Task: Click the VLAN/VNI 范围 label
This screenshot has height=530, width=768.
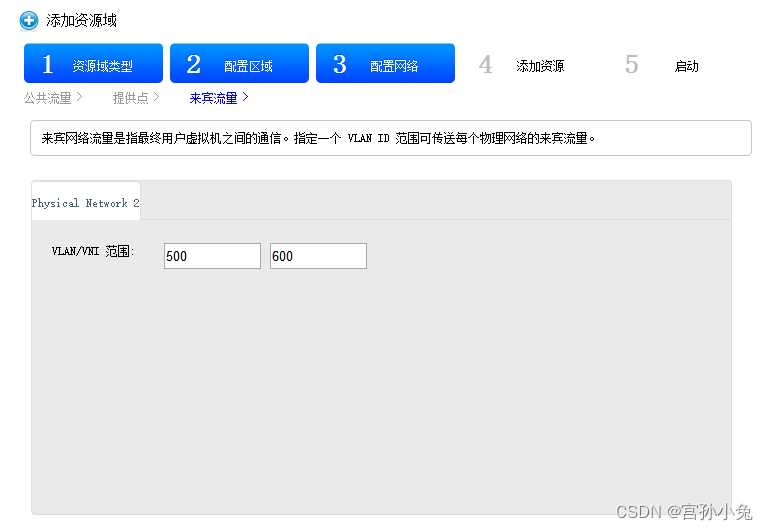Action: point(93,251)
